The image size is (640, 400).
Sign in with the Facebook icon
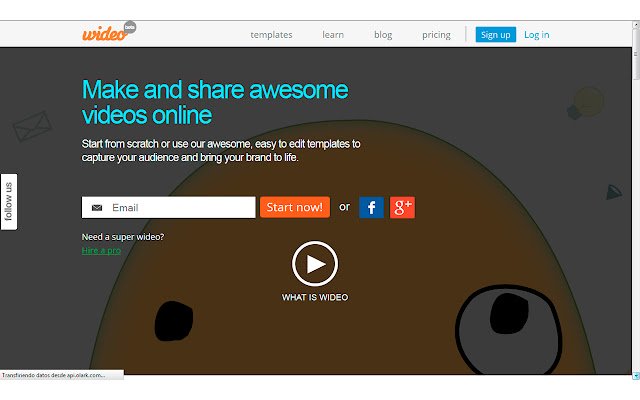coord(371,207)
